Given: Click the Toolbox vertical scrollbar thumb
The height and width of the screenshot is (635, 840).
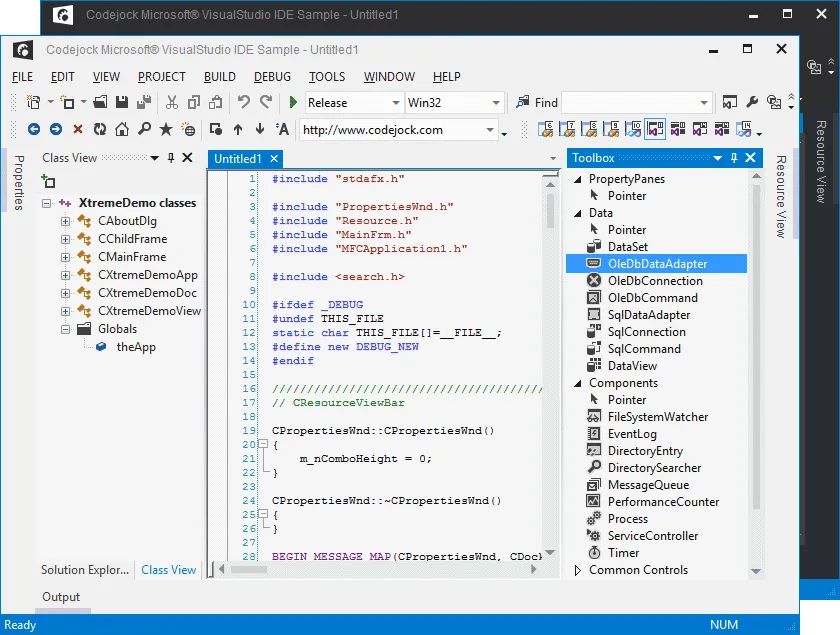Looking at the screenshot, I should pyautogui.click(x=756, y=347).
